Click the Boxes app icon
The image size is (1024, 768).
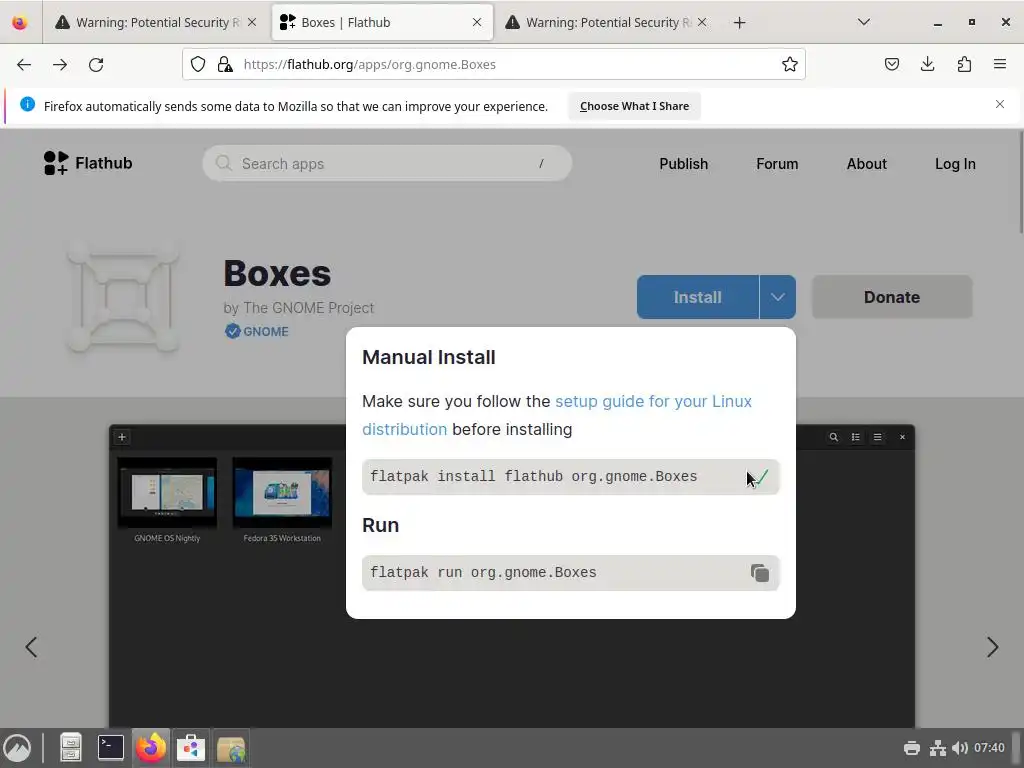pos(123,297)
